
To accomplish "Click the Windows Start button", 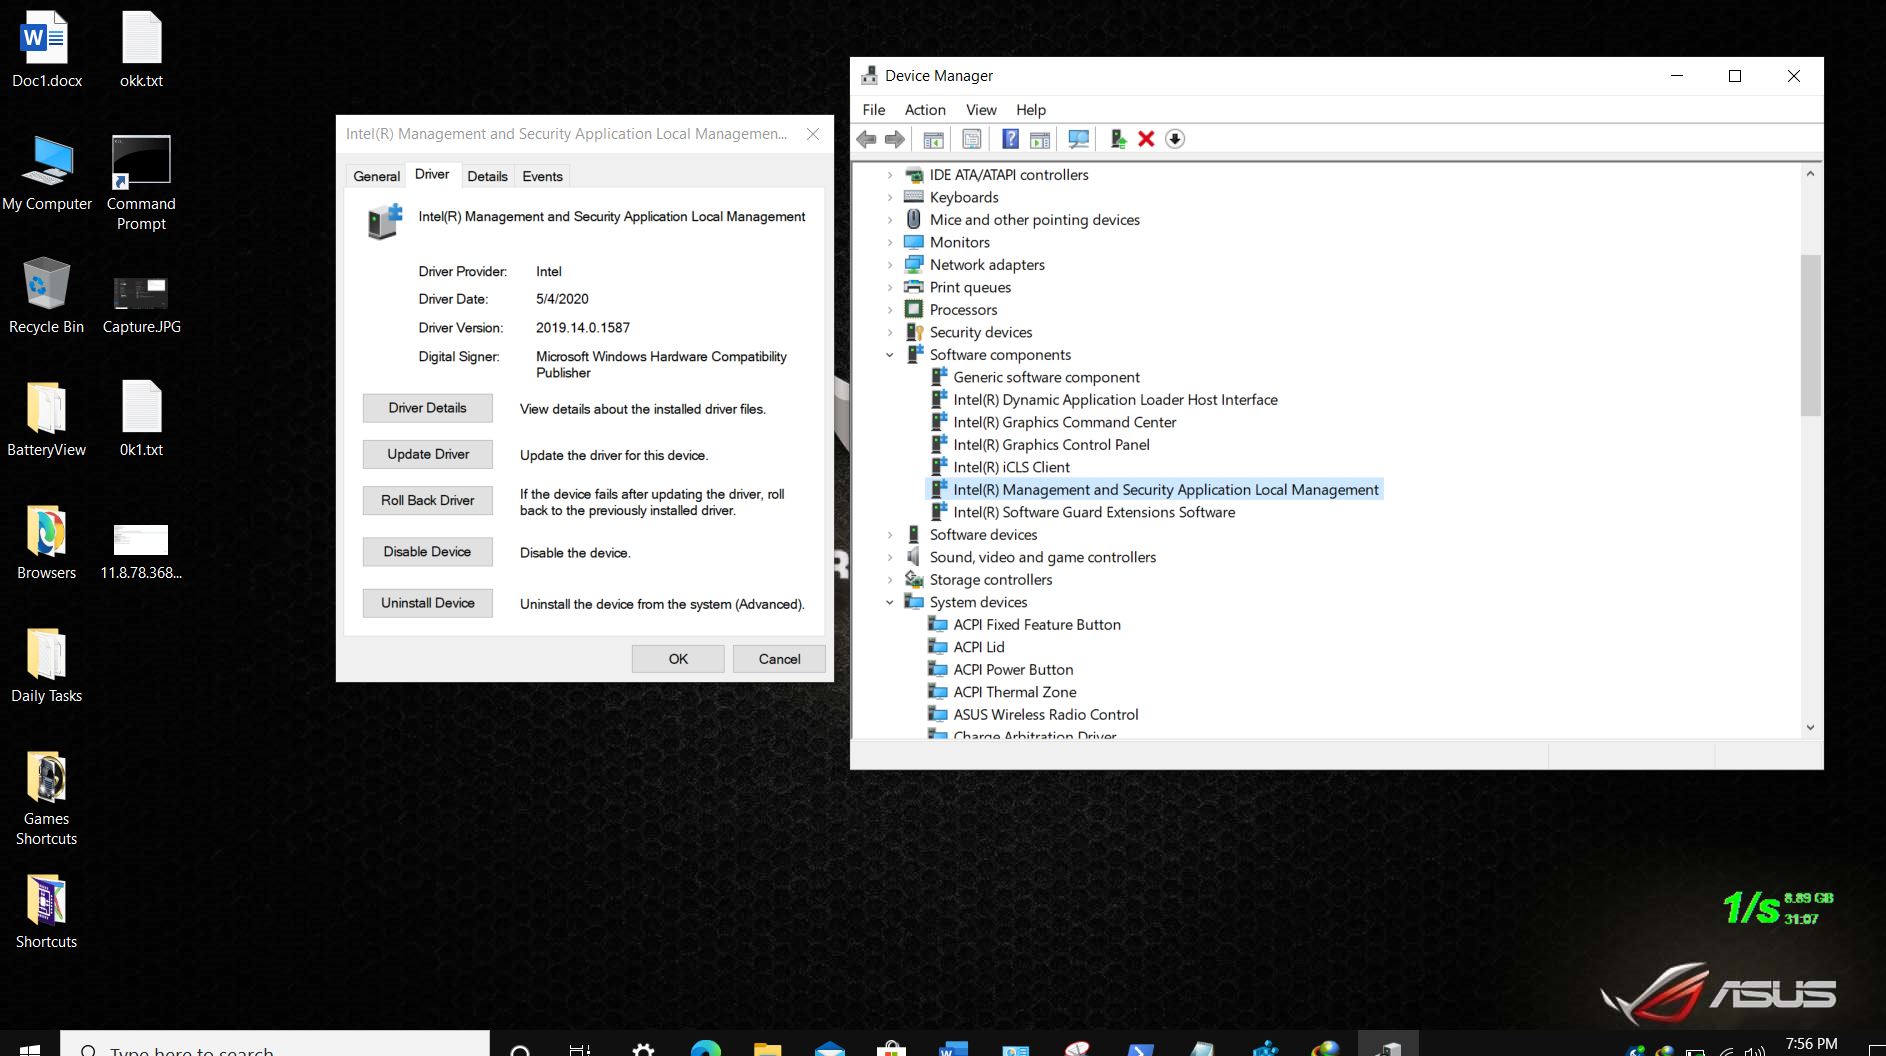I will (x=30, y=1048).
